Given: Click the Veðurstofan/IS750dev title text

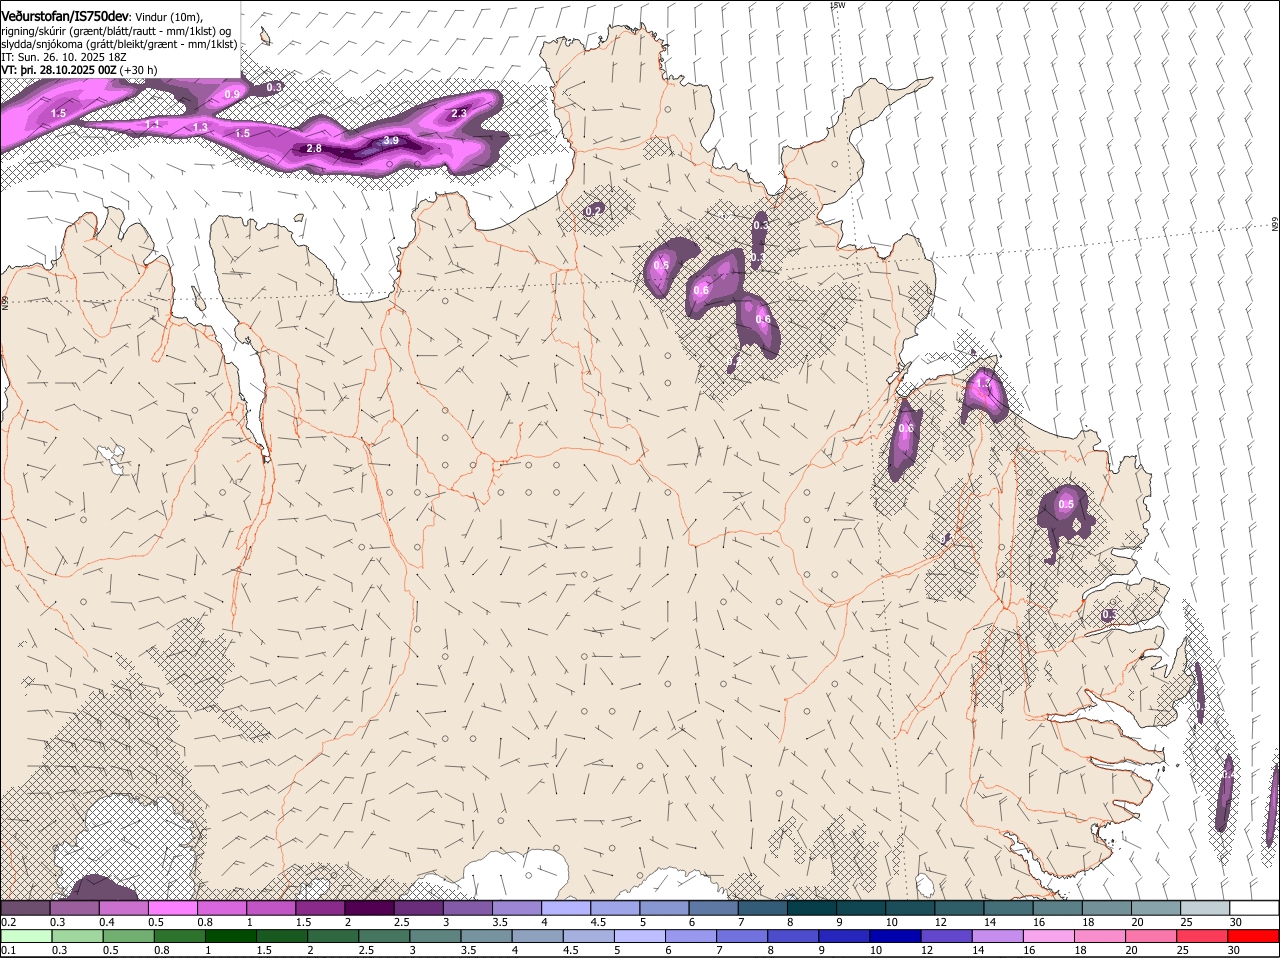Looking at the screenshot, I should [65, 16].
